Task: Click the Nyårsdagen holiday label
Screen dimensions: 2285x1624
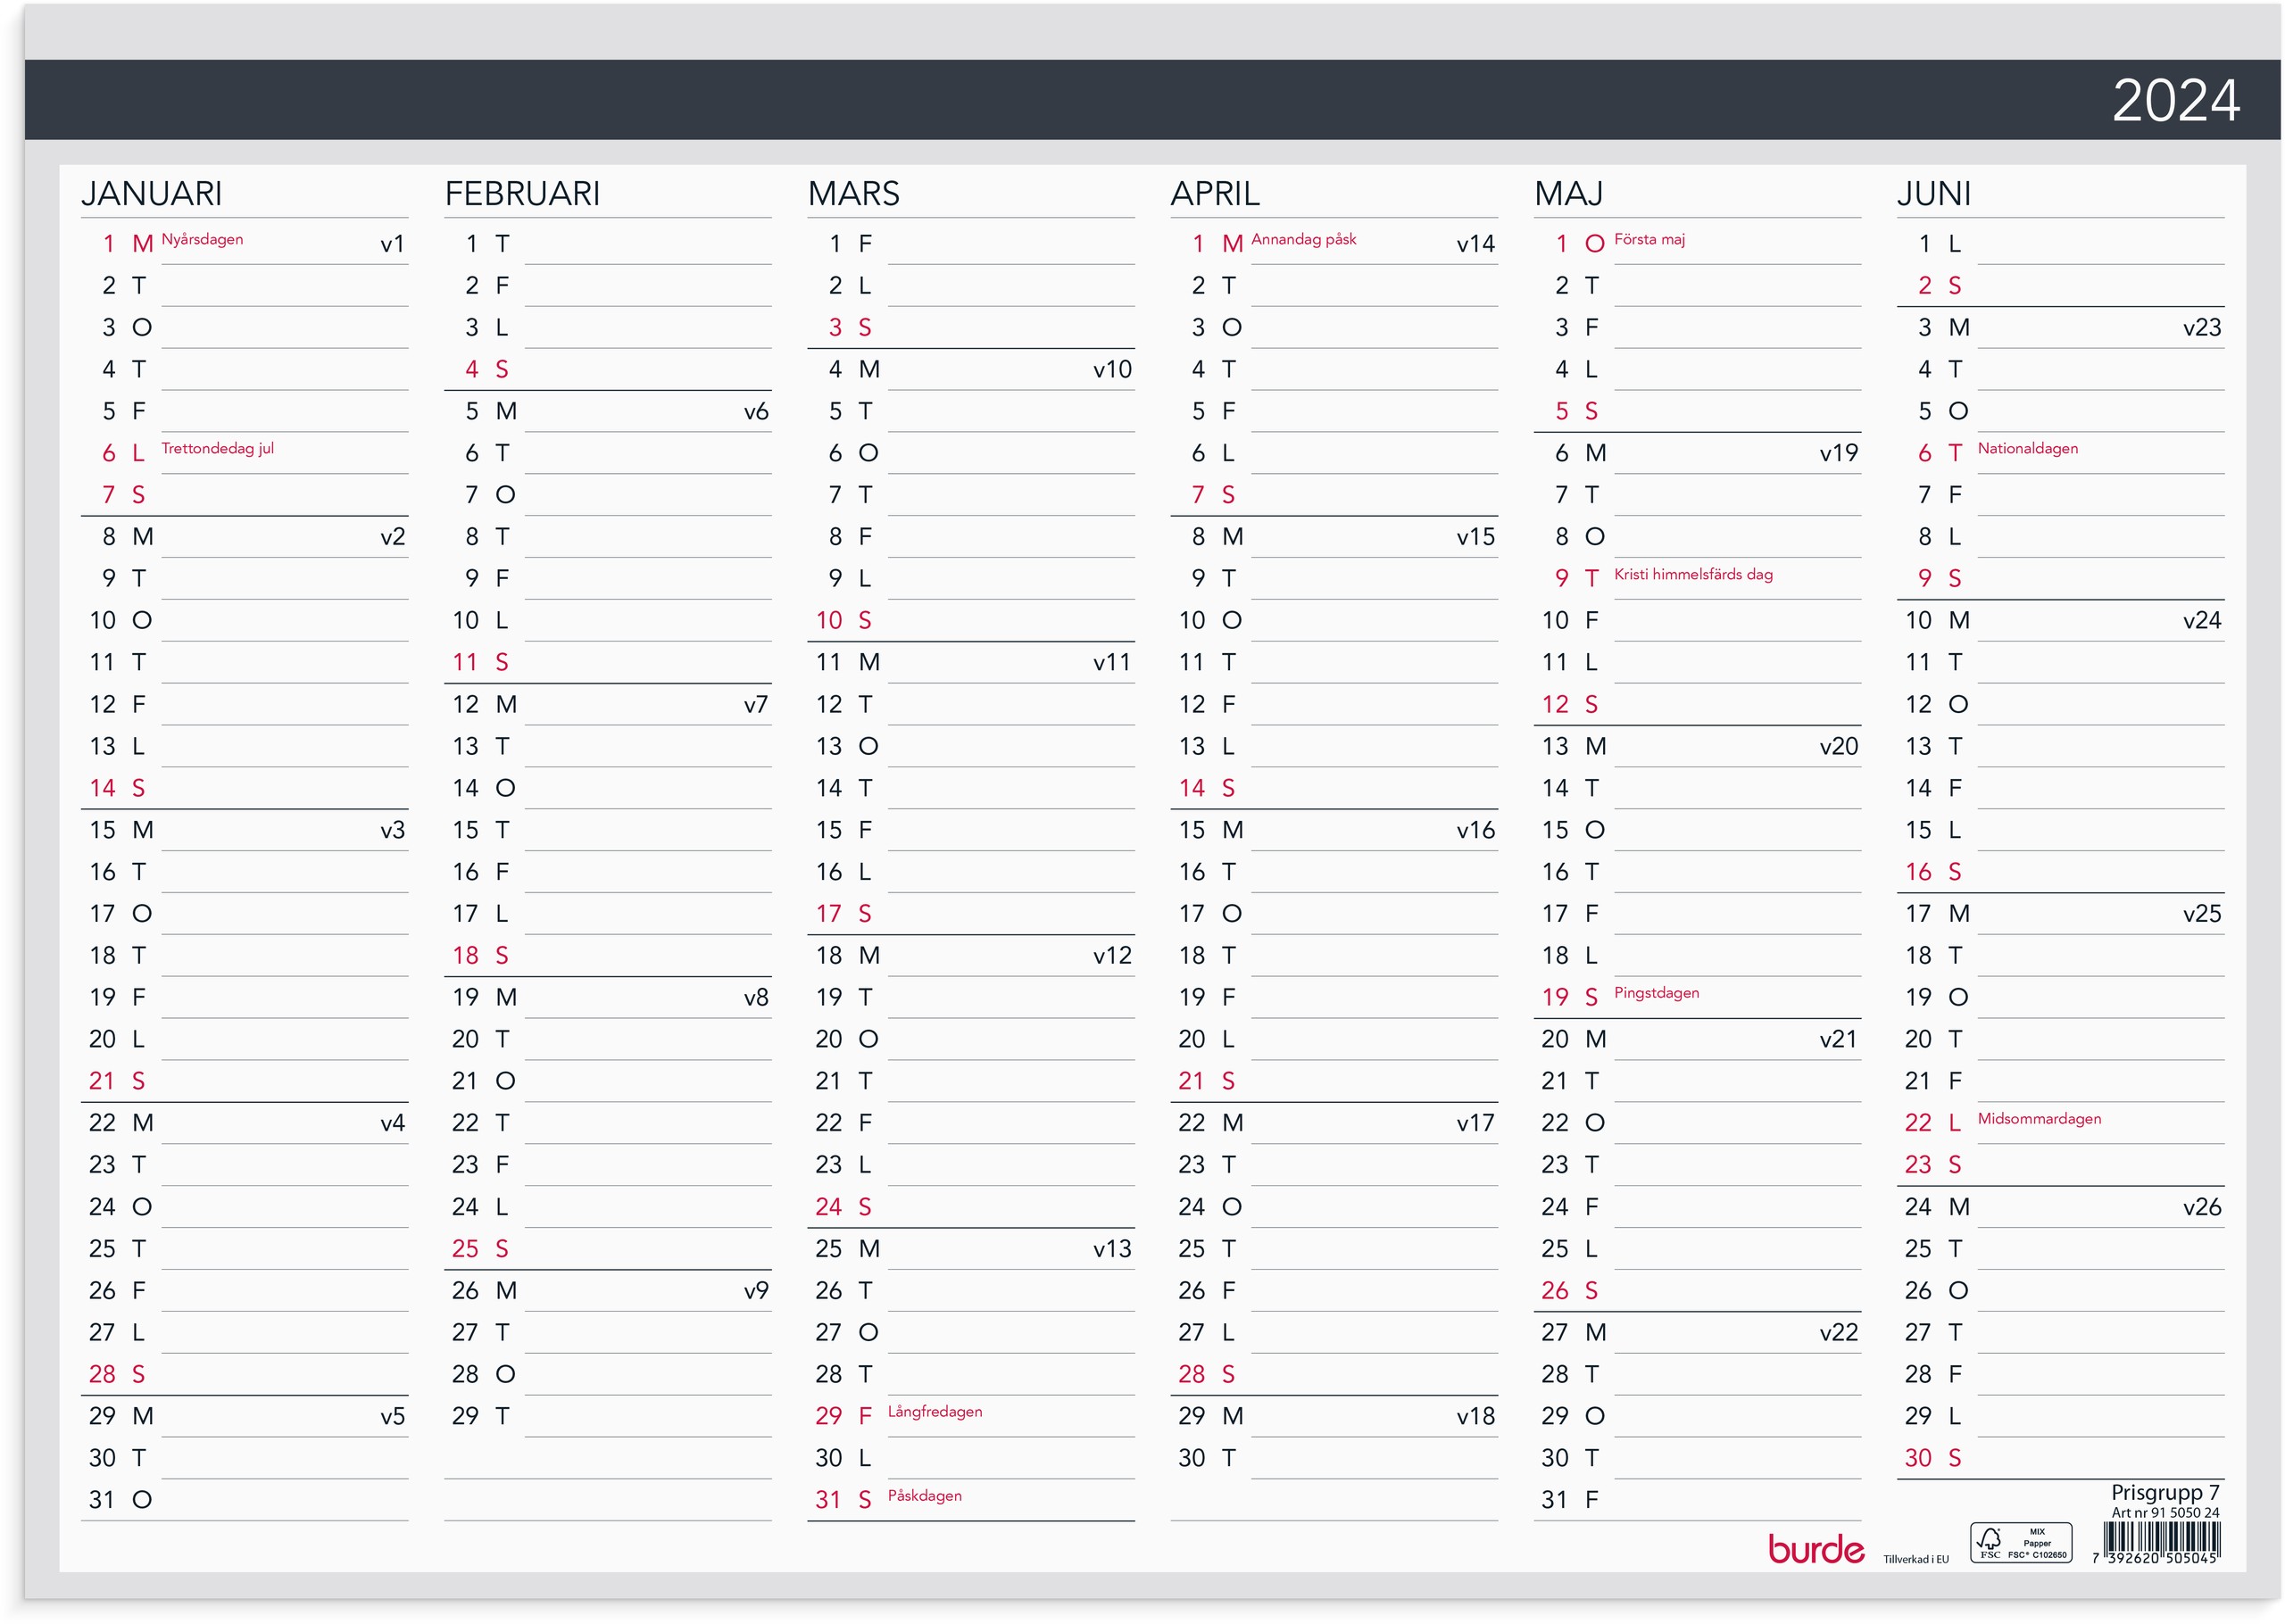Action: click(202, 239)
